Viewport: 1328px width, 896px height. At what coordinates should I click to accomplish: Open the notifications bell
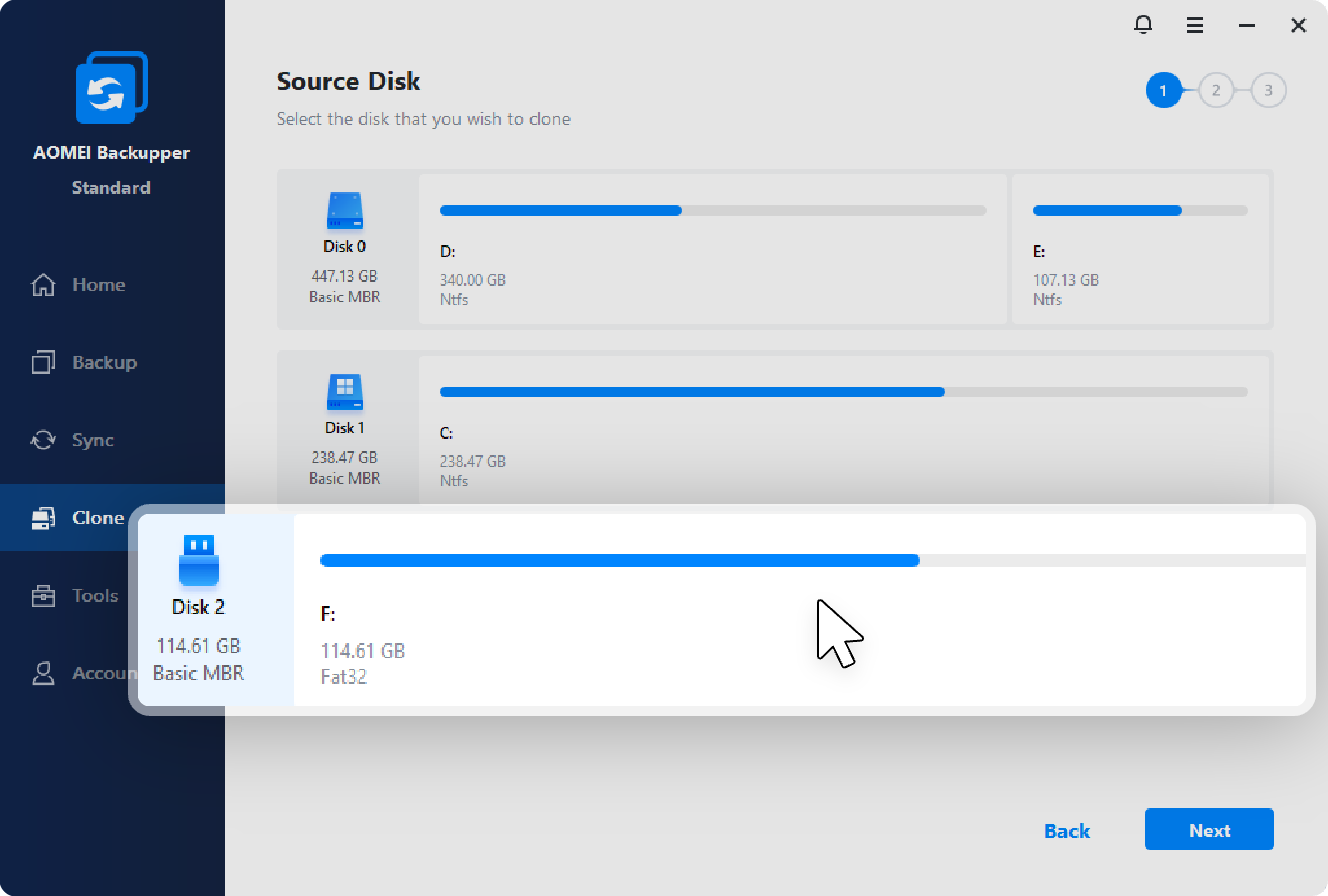coord(1143,25)
